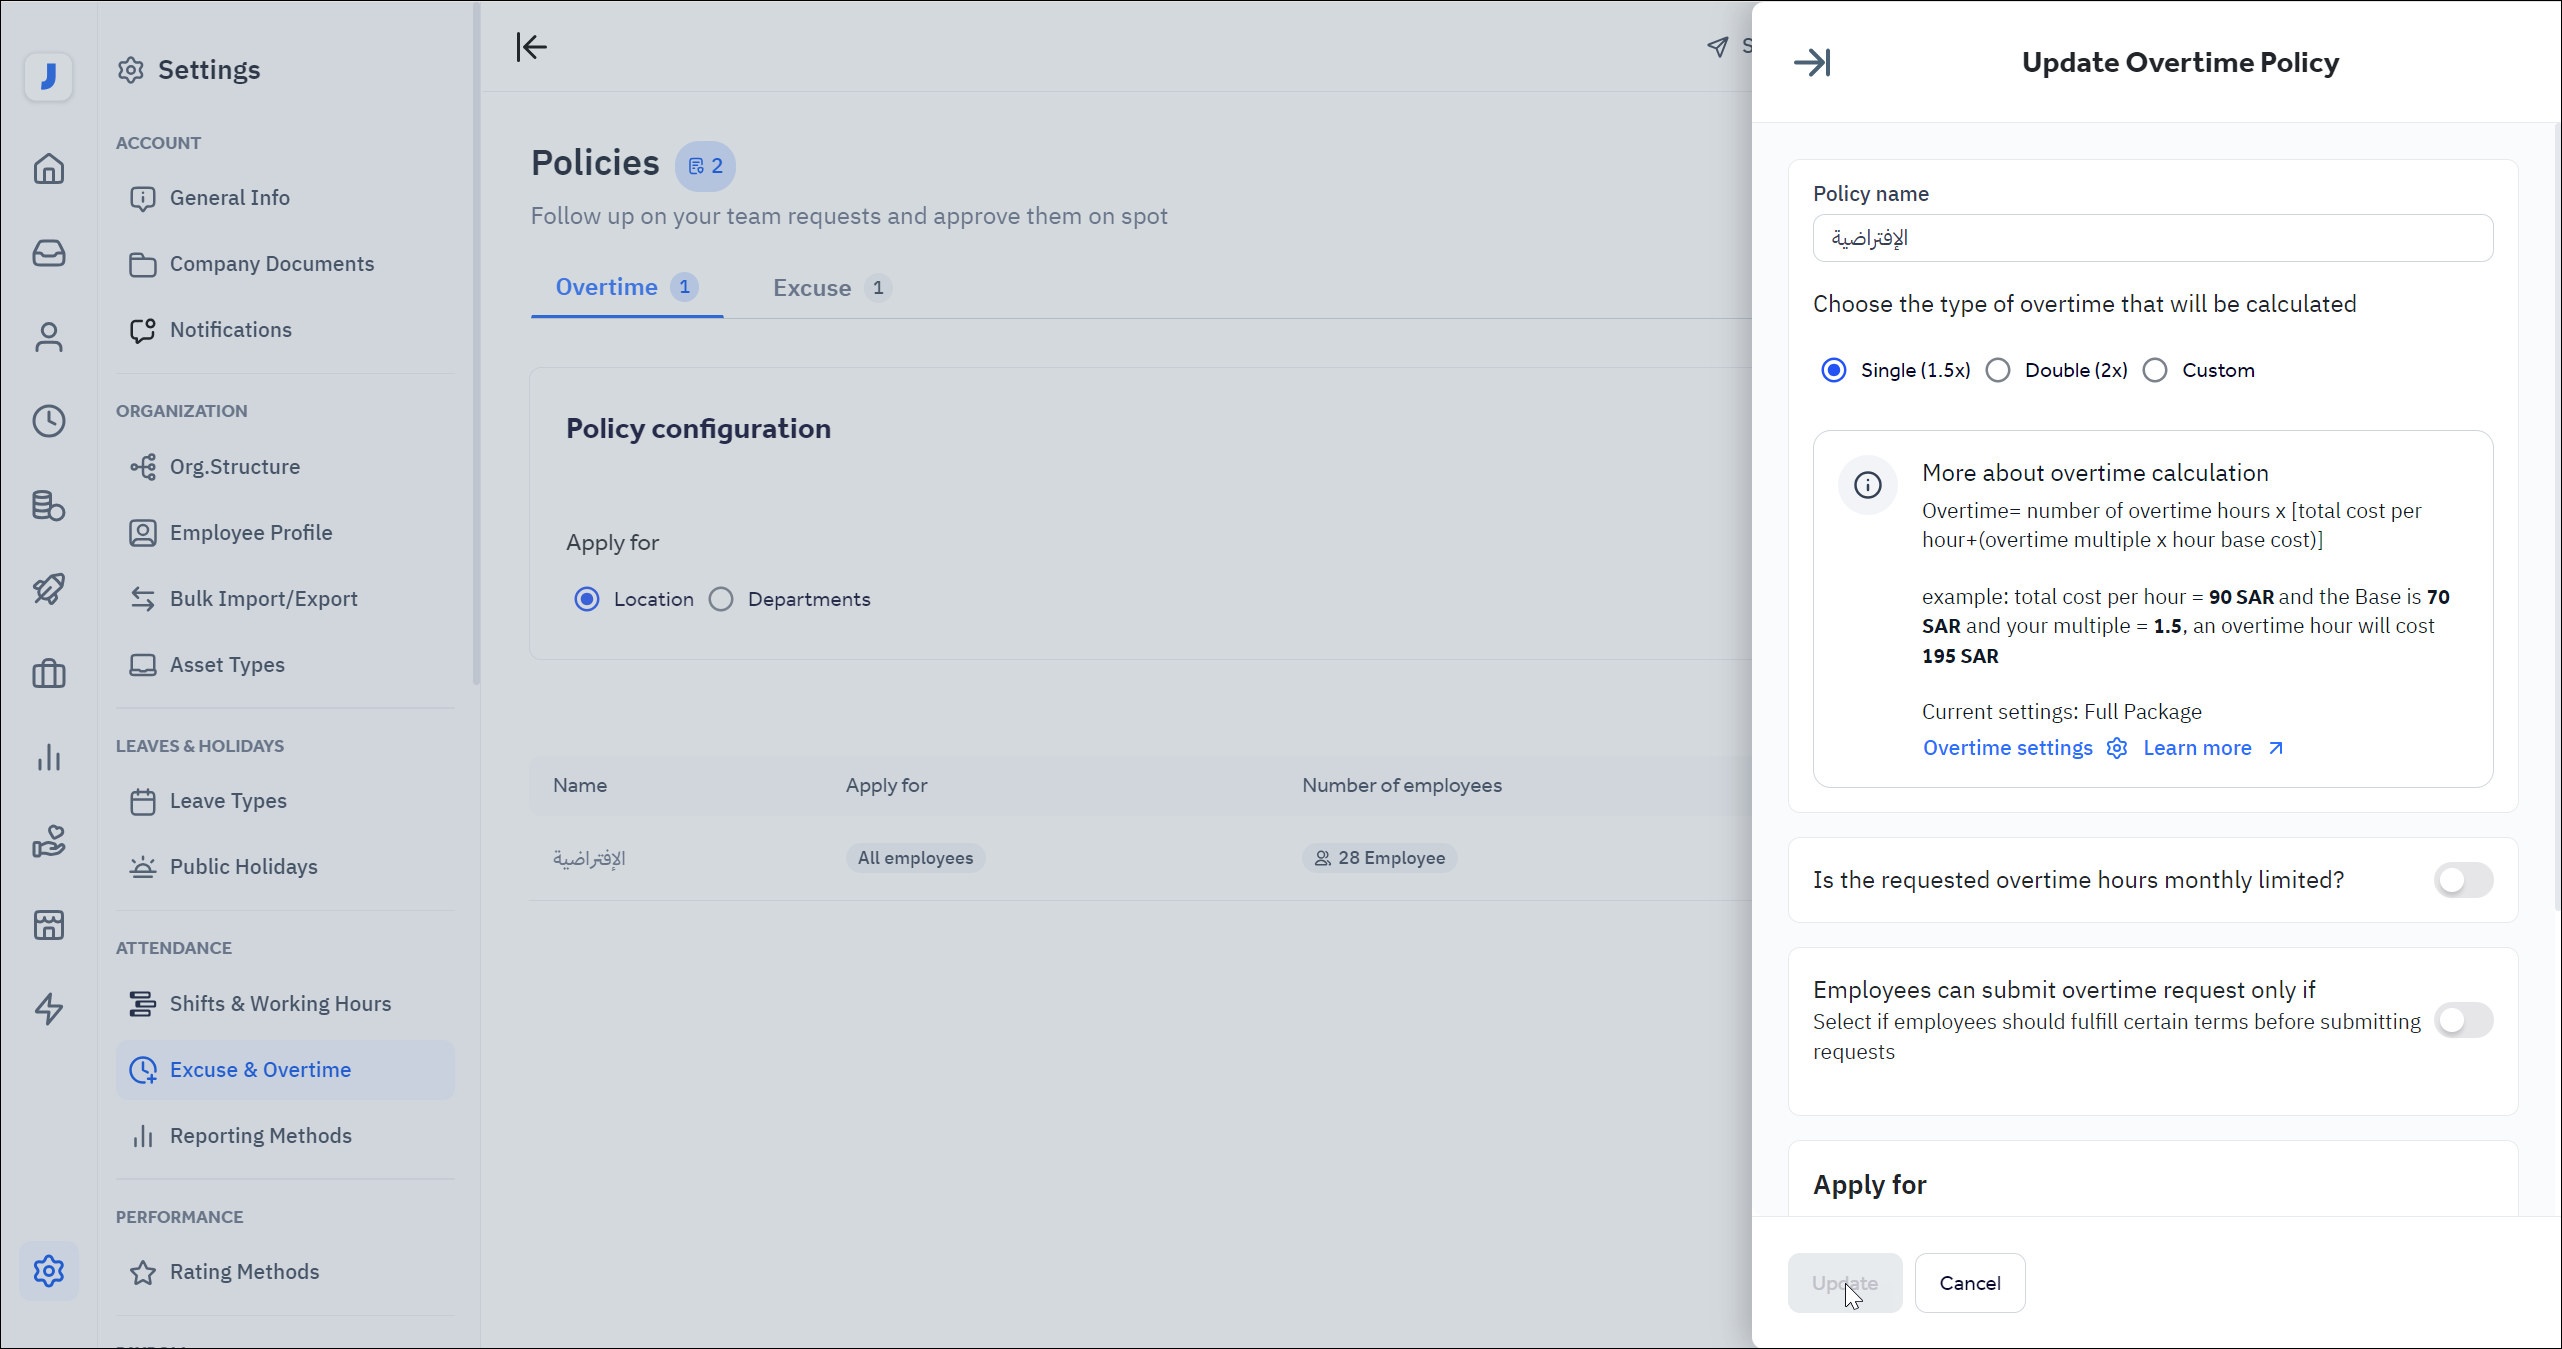Open the bar chart Reports icon in rail
The image size is (2562, 1349).
point(48,757)
